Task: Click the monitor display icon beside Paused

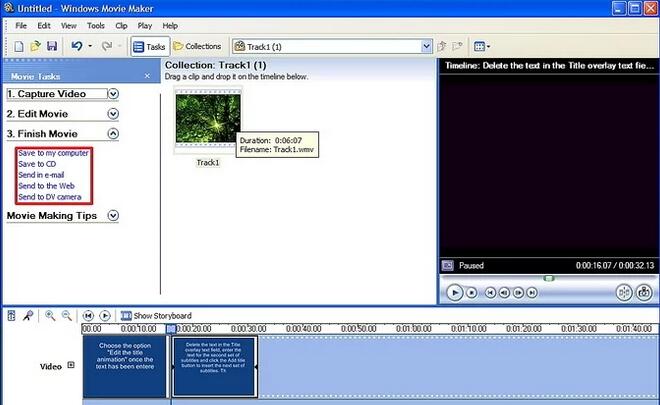Action: pyautogui.click(x=447, y=266)
